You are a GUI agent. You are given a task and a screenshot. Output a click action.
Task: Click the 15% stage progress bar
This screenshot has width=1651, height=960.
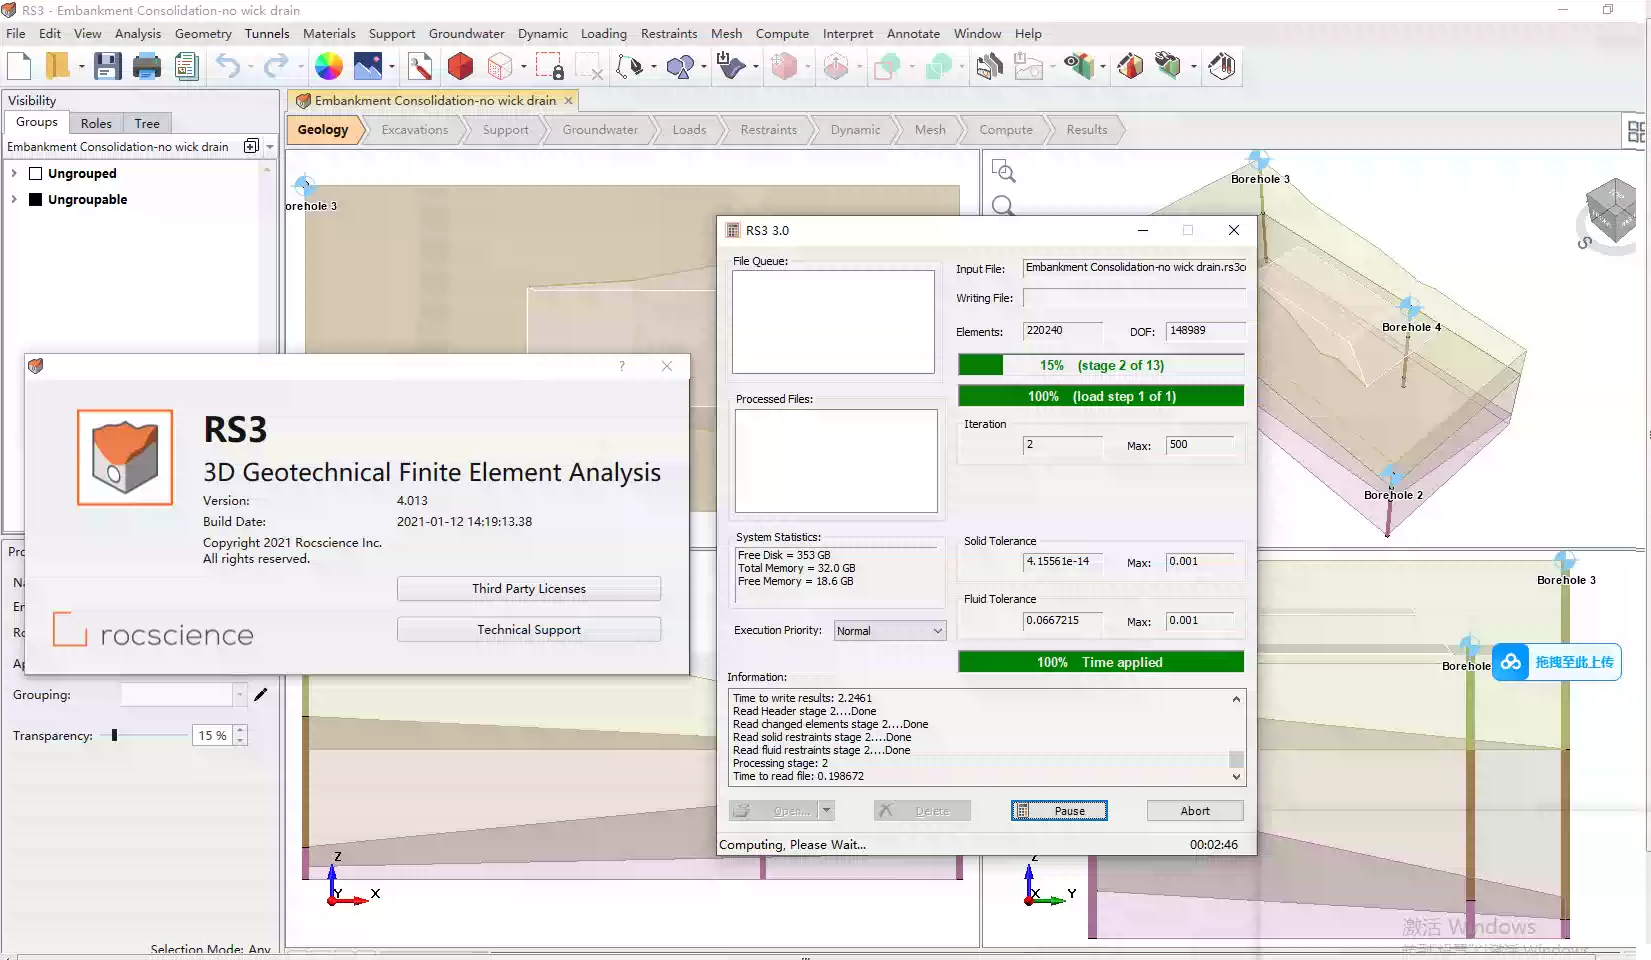(1101, 365)
